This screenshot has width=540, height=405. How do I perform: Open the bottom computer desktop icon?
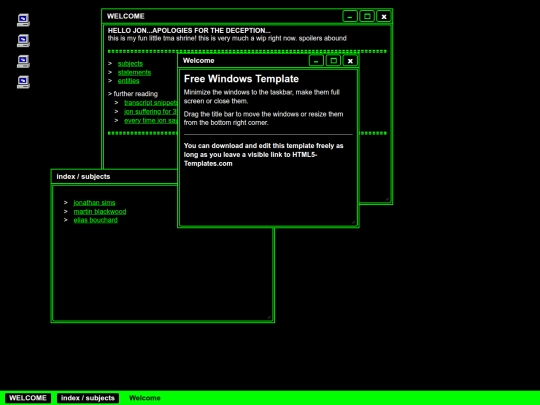[x=23, y=82]
